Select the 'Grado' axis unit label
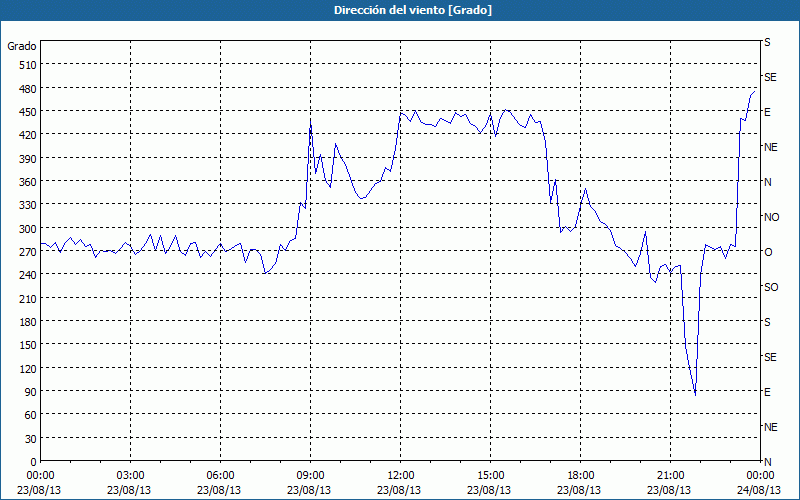Viewport: 800px width, 500px height. 22,46
